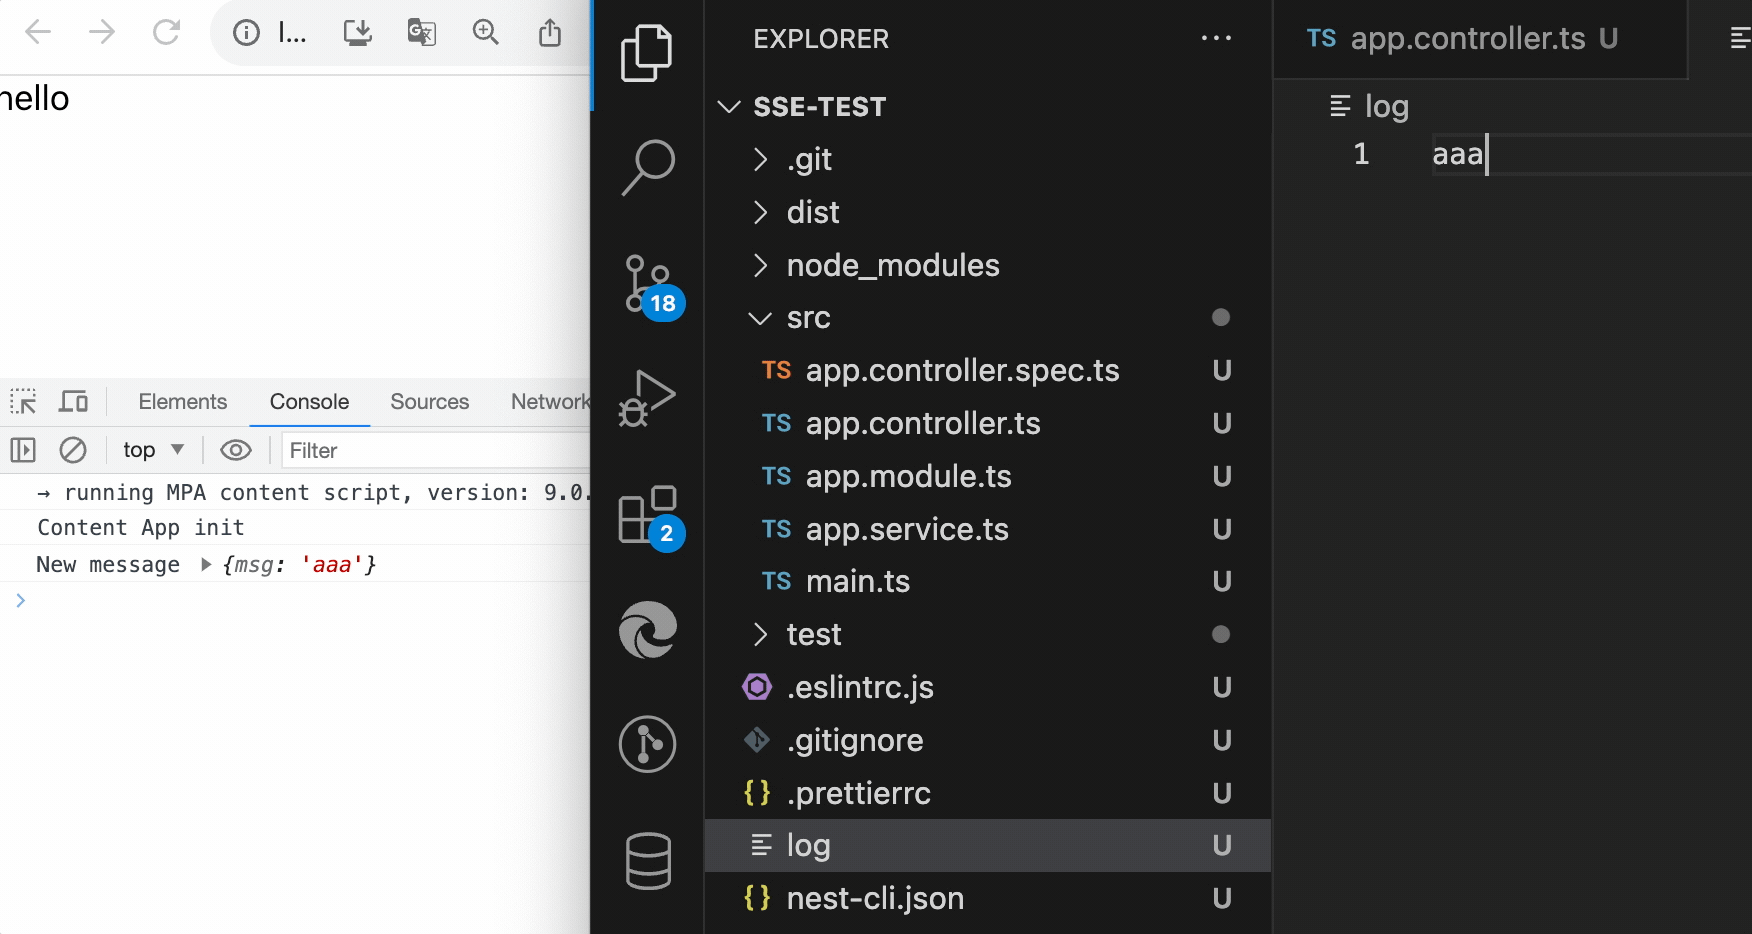
Task: Expand the logged msg object in console
Action: [206, 565]
